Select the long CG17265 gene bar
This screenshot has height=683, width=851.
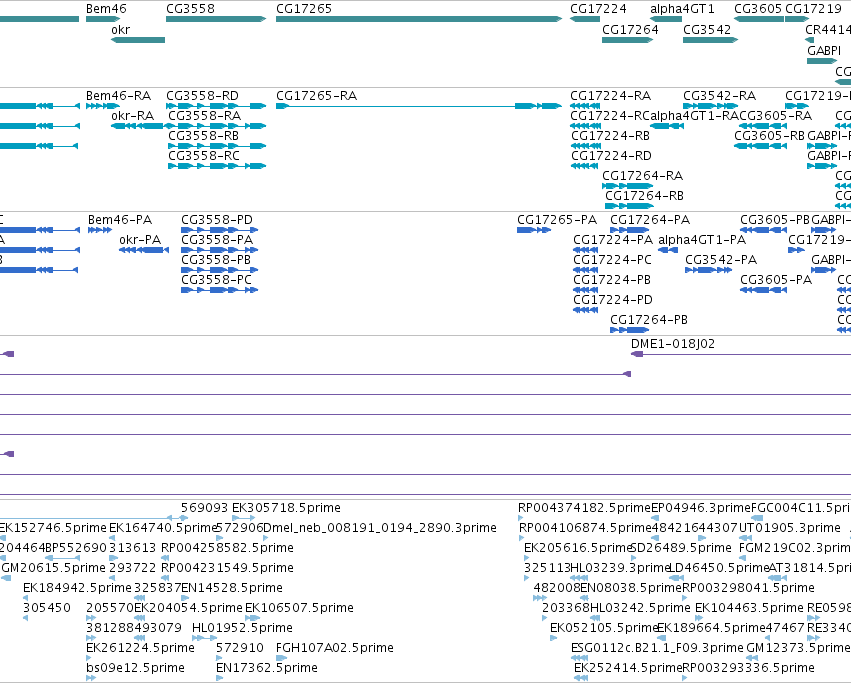(419, 19)
